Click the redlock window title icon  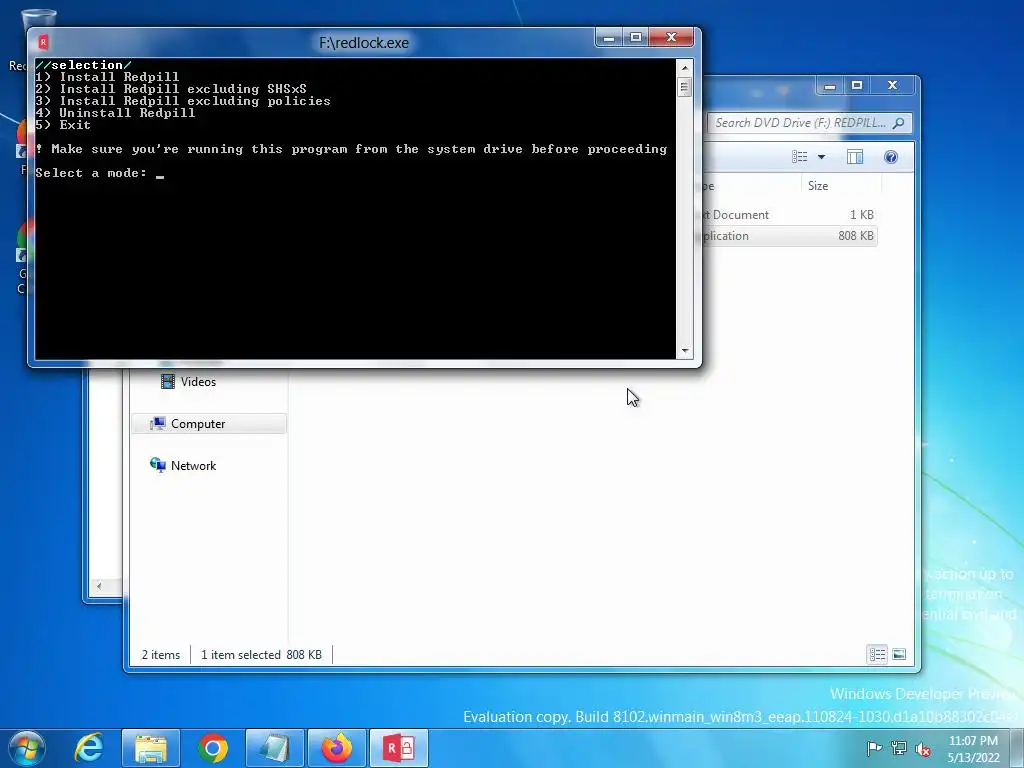43,42
